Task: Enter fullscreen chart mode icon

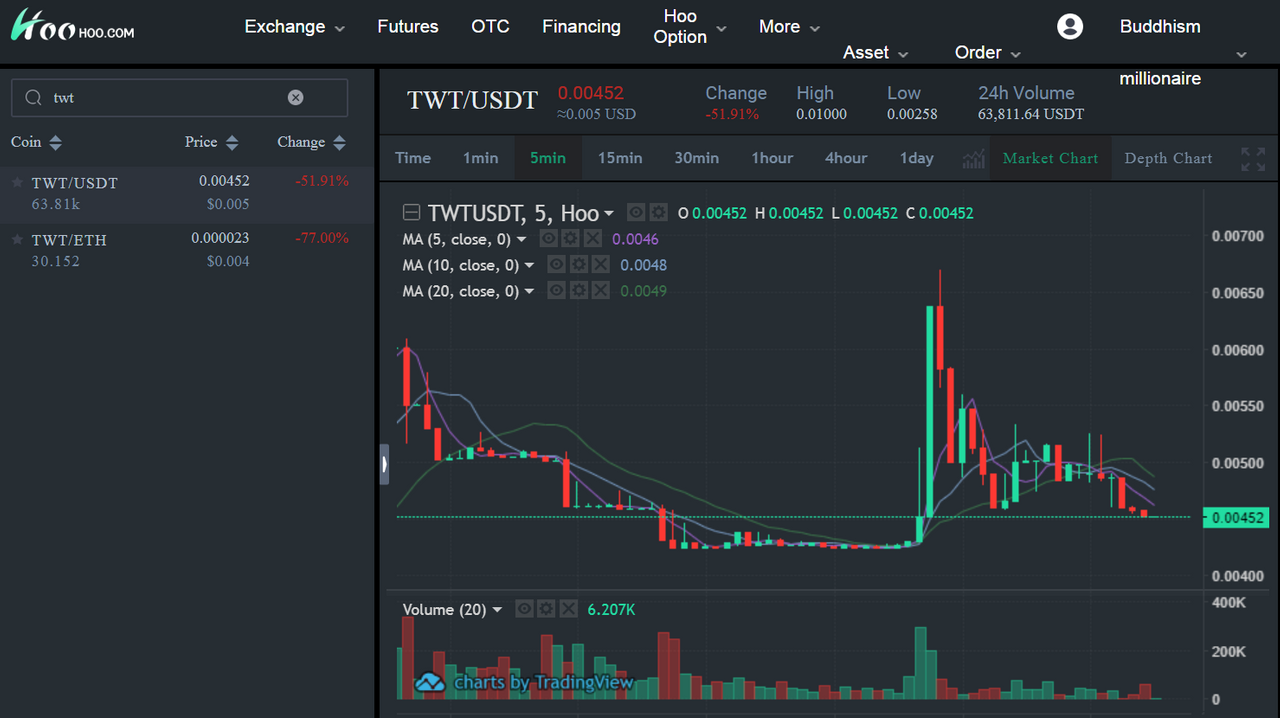Action: (1253, 158)
